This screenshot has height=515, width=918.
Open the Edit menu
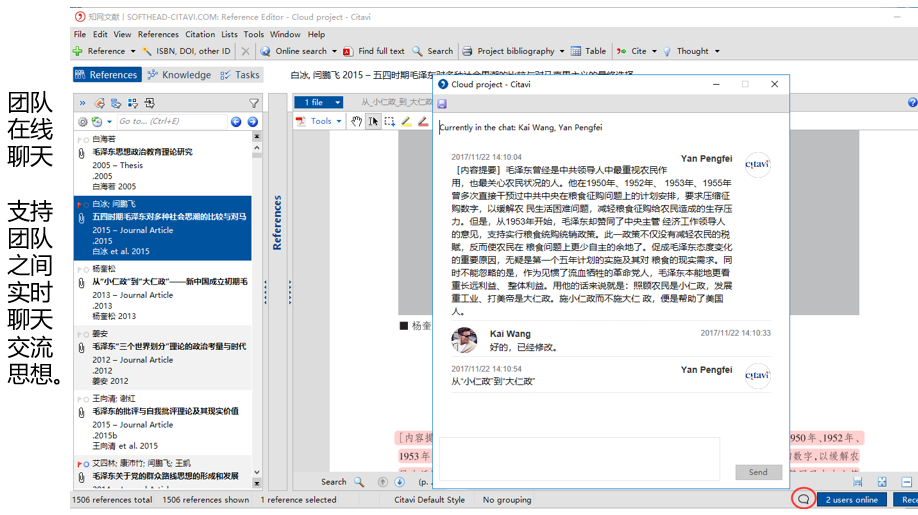pos(100,35)
